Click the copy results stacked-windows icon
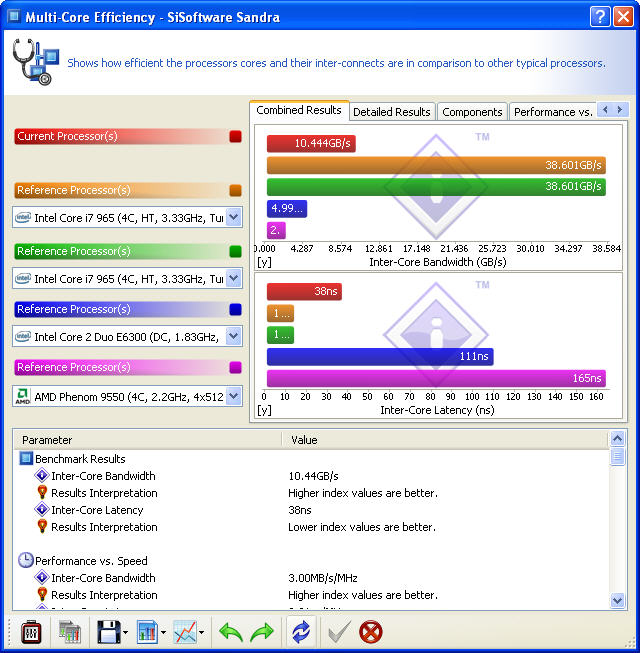 70,632
